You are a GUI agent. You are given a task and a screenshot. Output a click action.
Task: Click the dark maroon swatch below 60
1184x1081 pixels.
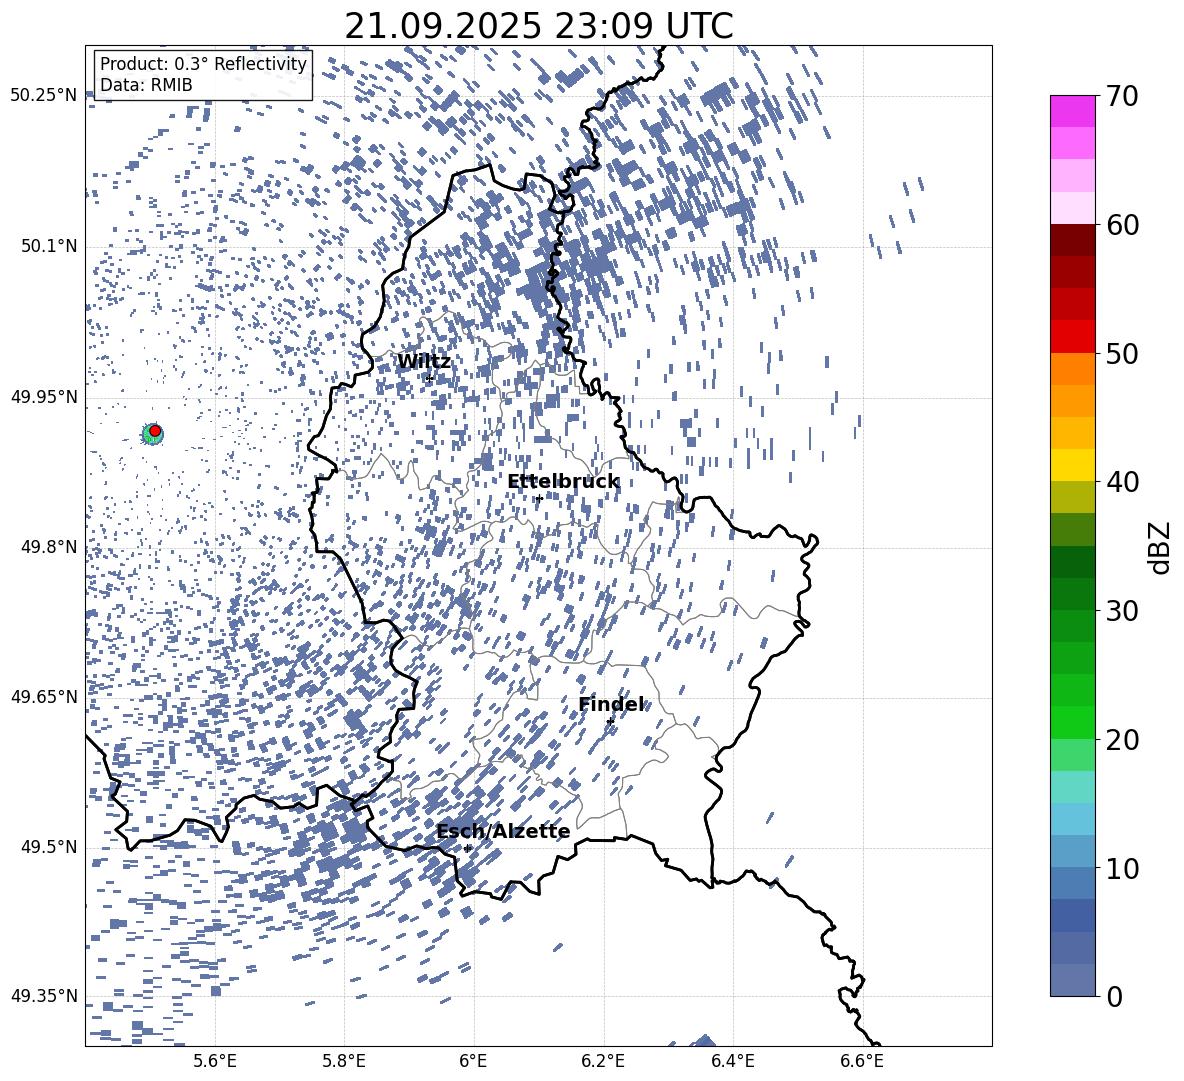[1073, 240]
